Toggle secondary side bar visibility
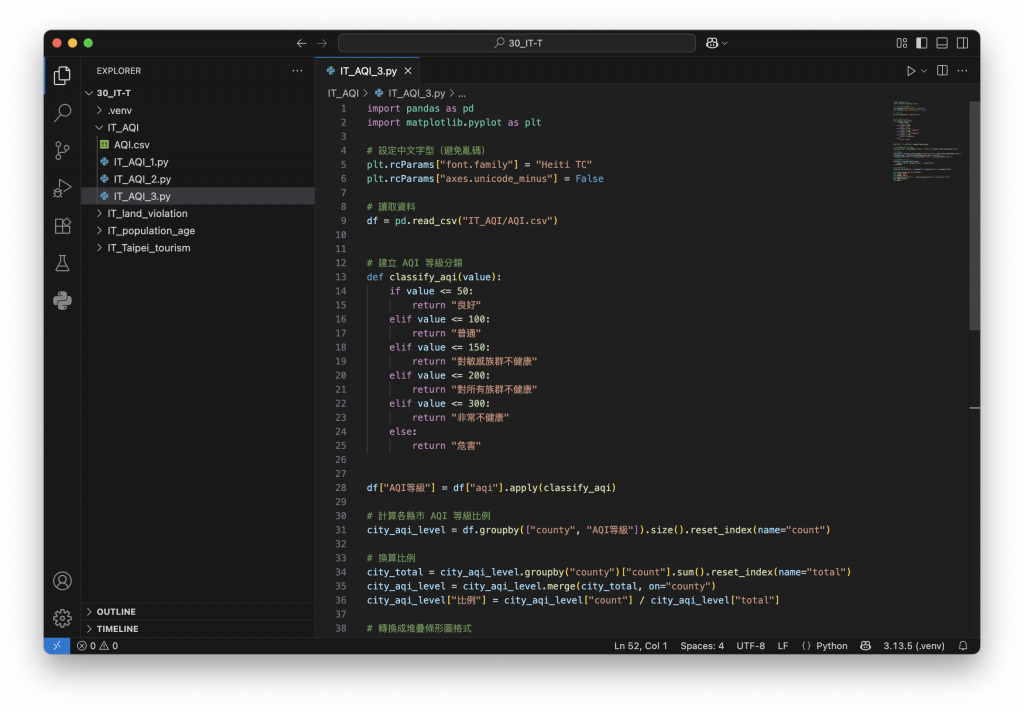Viewport: 1024px width, 712px height. (963, 43)
